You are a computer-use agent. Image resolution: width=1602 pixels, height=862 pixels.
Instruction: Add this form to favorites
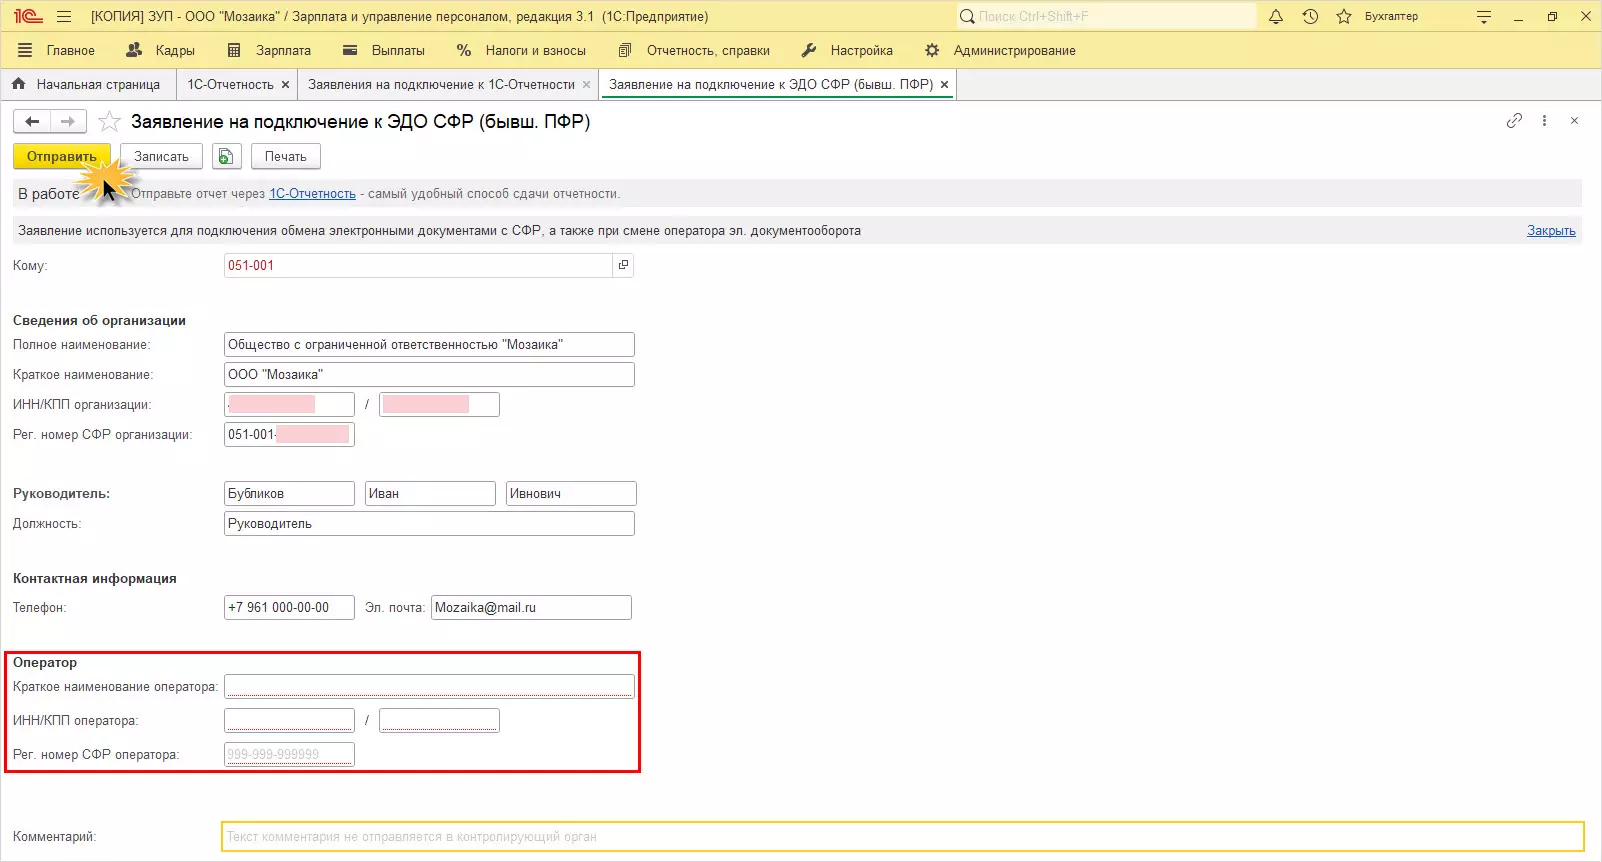pyautogui.click(x=109, y=122)
